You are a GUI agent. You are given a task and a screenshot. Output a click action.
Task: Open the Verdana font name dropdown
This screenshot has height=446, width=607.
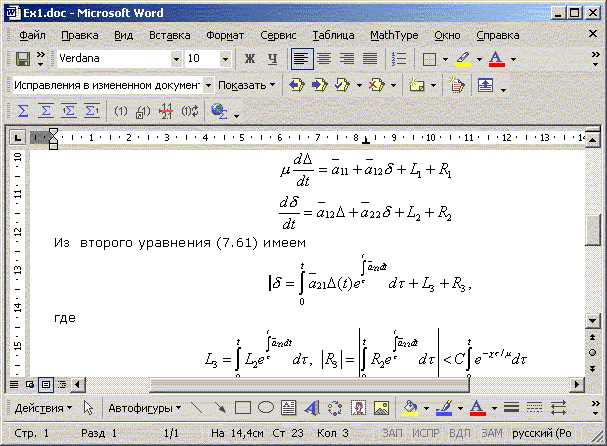(176, 59)
